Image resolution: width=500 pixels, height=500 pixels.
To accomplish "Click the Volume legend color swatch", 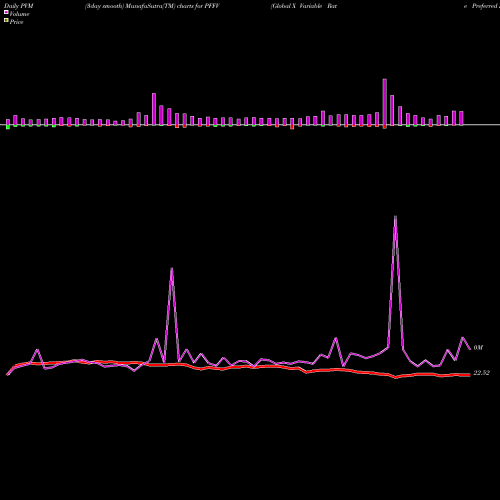I will point(6,13).
